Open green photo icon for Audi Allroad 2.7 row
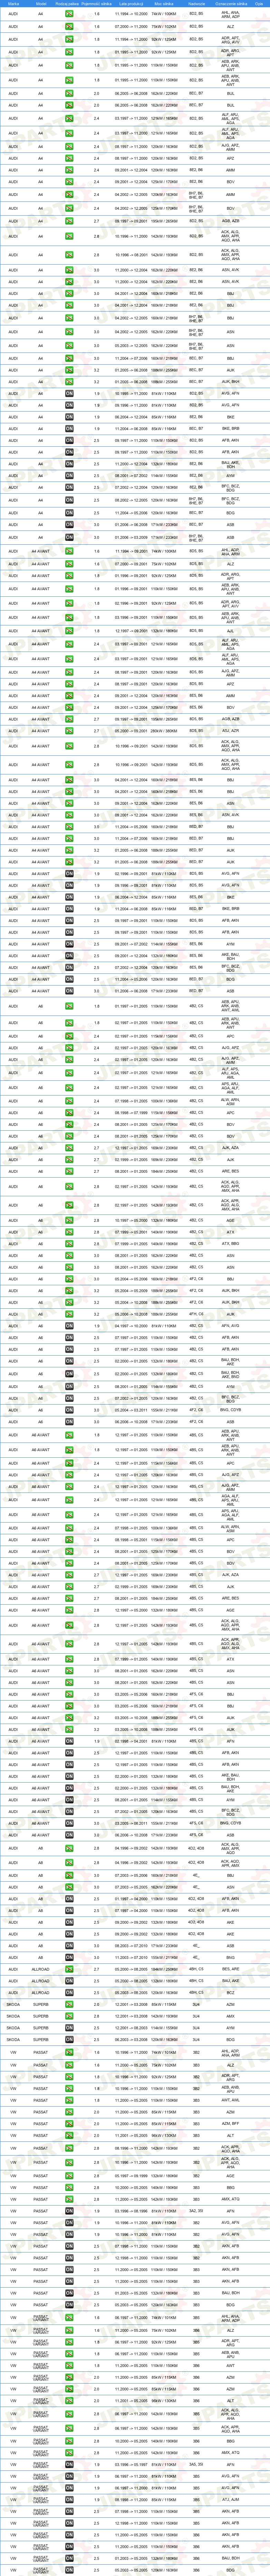Screen dimensions: 270x2576 (69, 1969)
